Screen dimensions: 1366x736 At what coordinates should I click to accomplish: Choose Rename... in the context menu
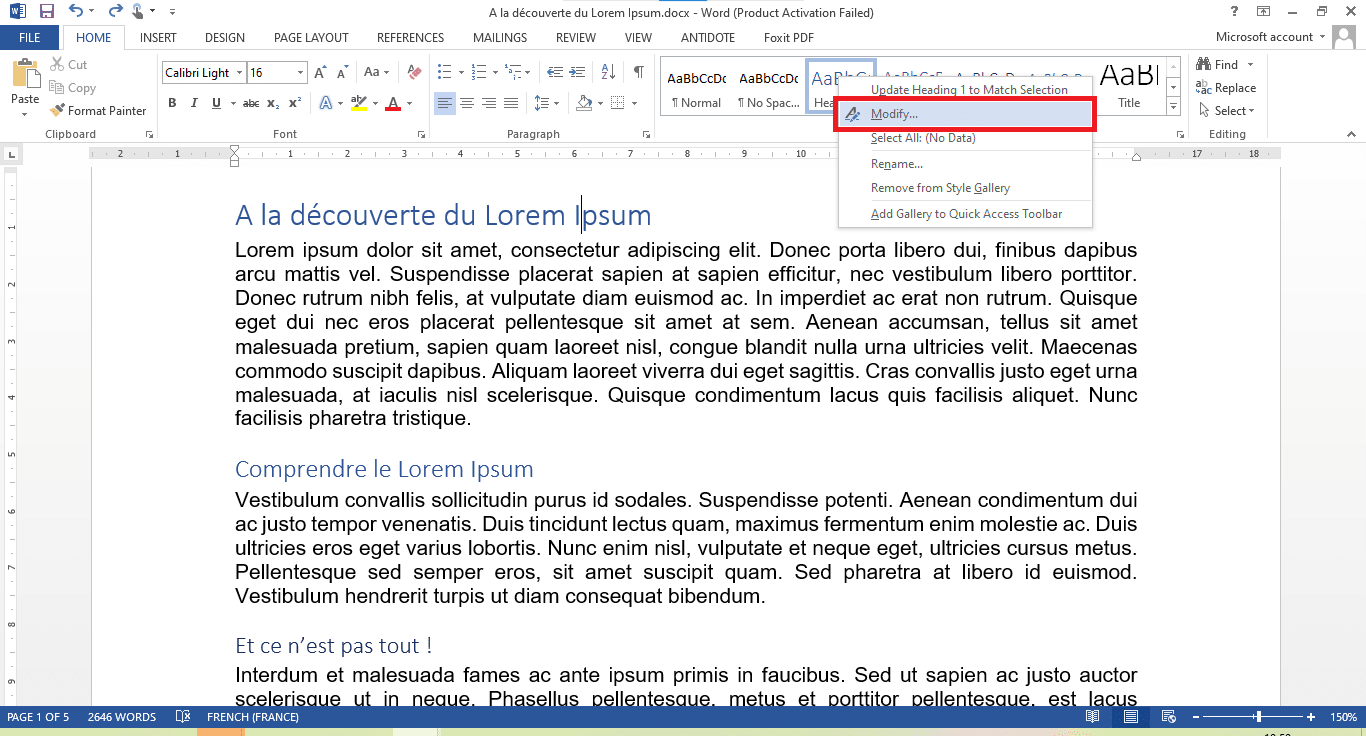[x=967, y=164]
